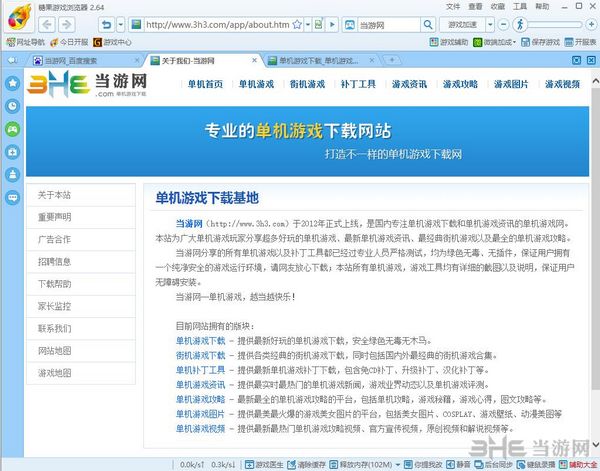Click the sidebar user/stamp icon
This screenshot has width=600, height=471.
[x=13, y=175]
